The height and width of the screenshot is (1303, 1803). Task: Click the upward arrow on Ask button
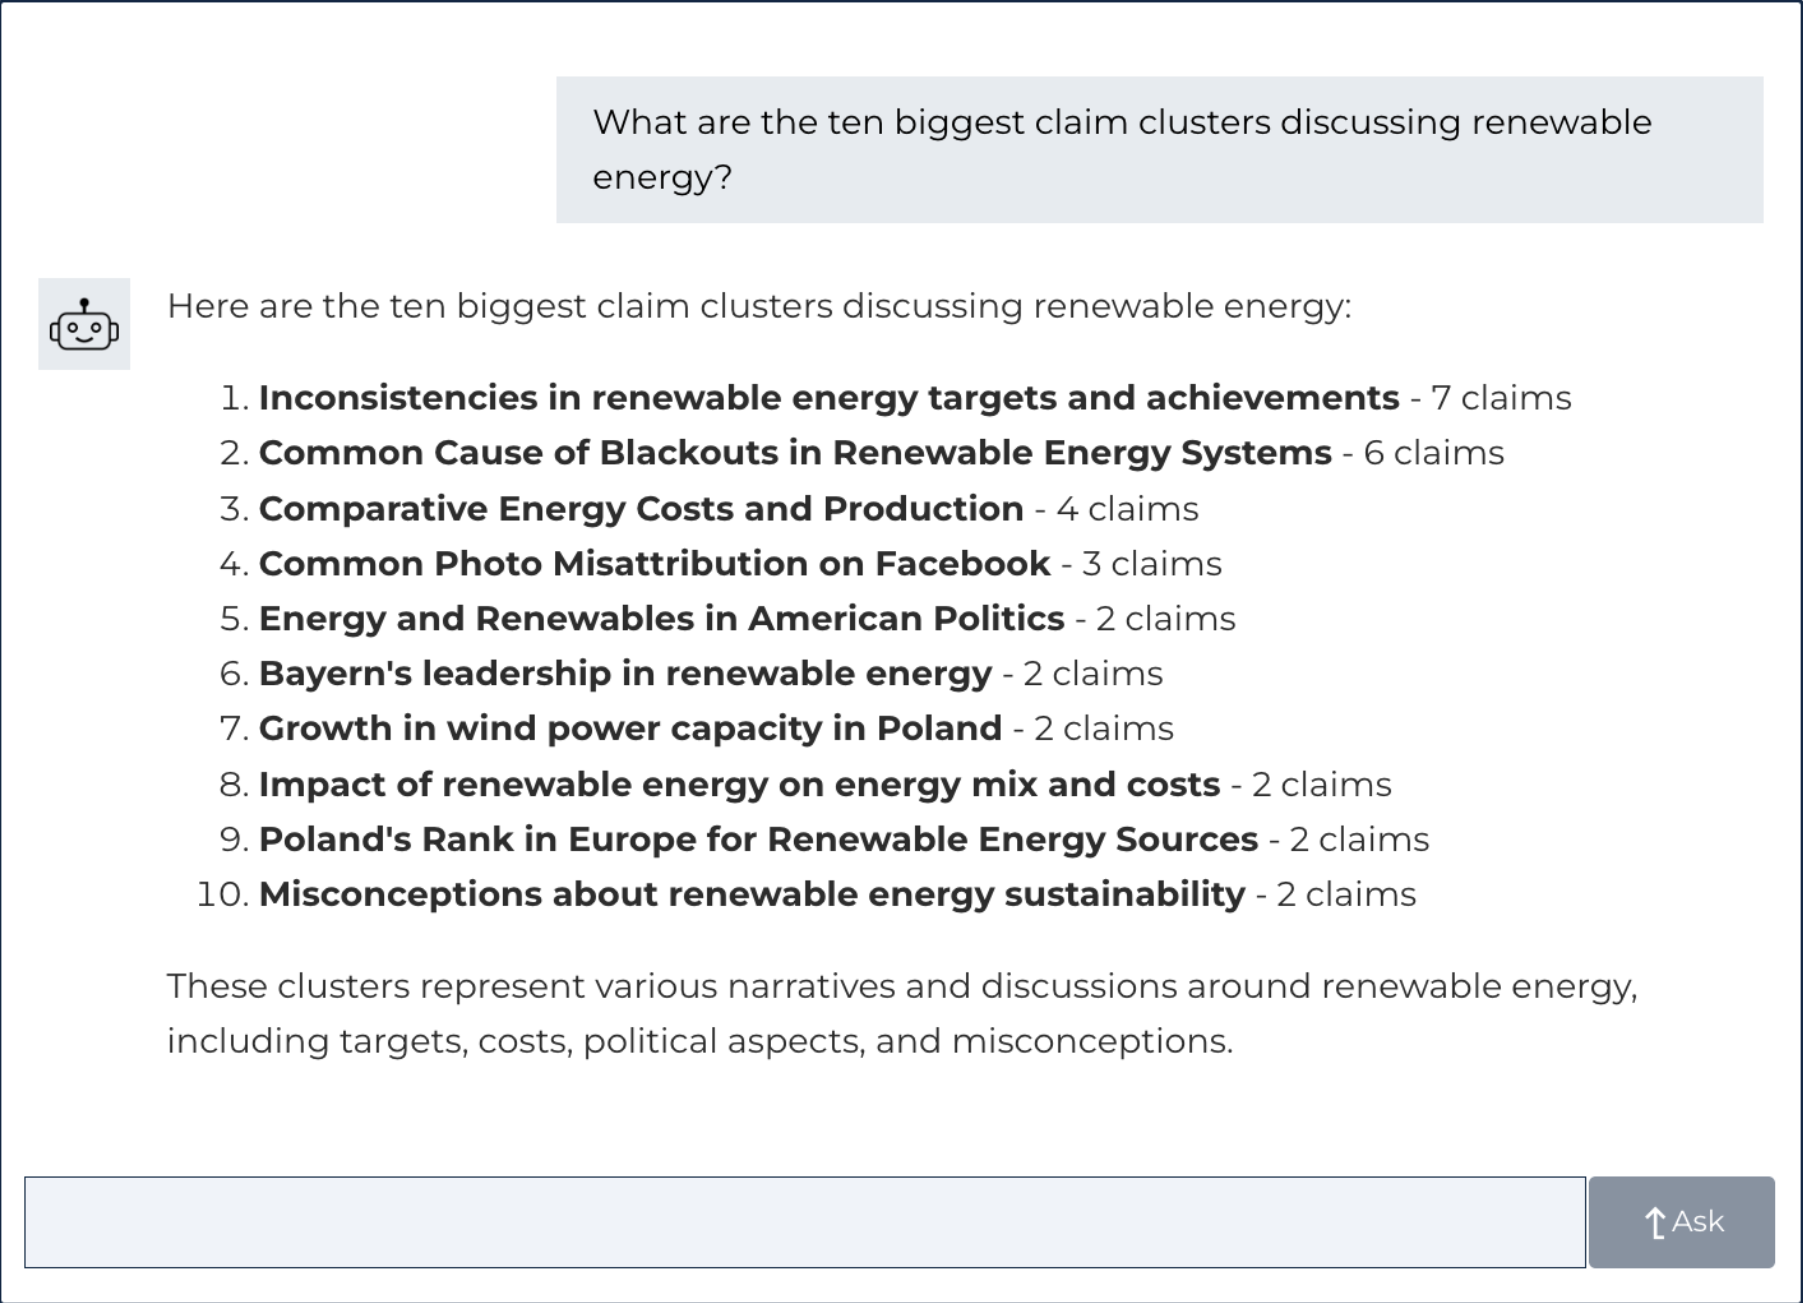click(1655, 1222)
